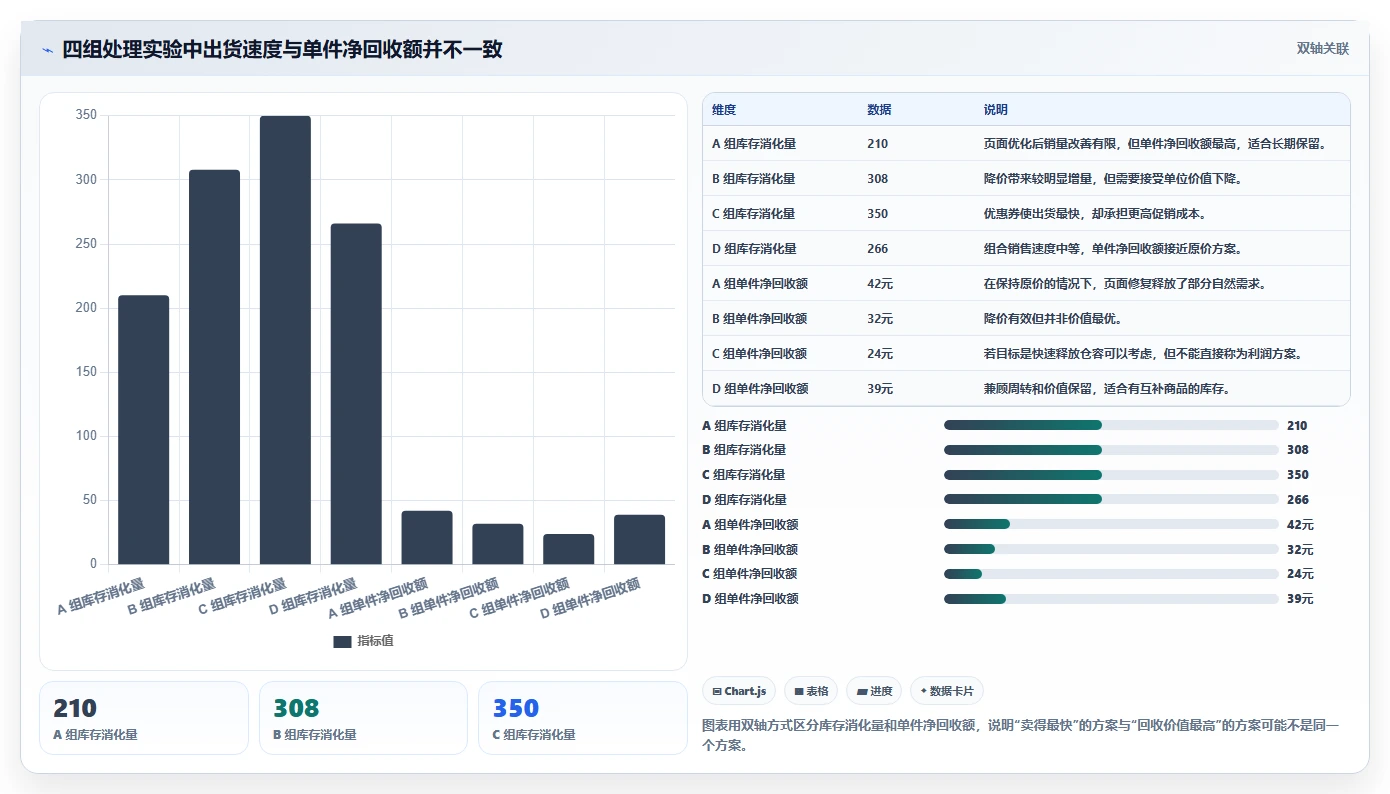Click progress bar for A 组单件净回收额
The width and height of the screenshot is (1390, 794).
click(x=1111, y=524)
